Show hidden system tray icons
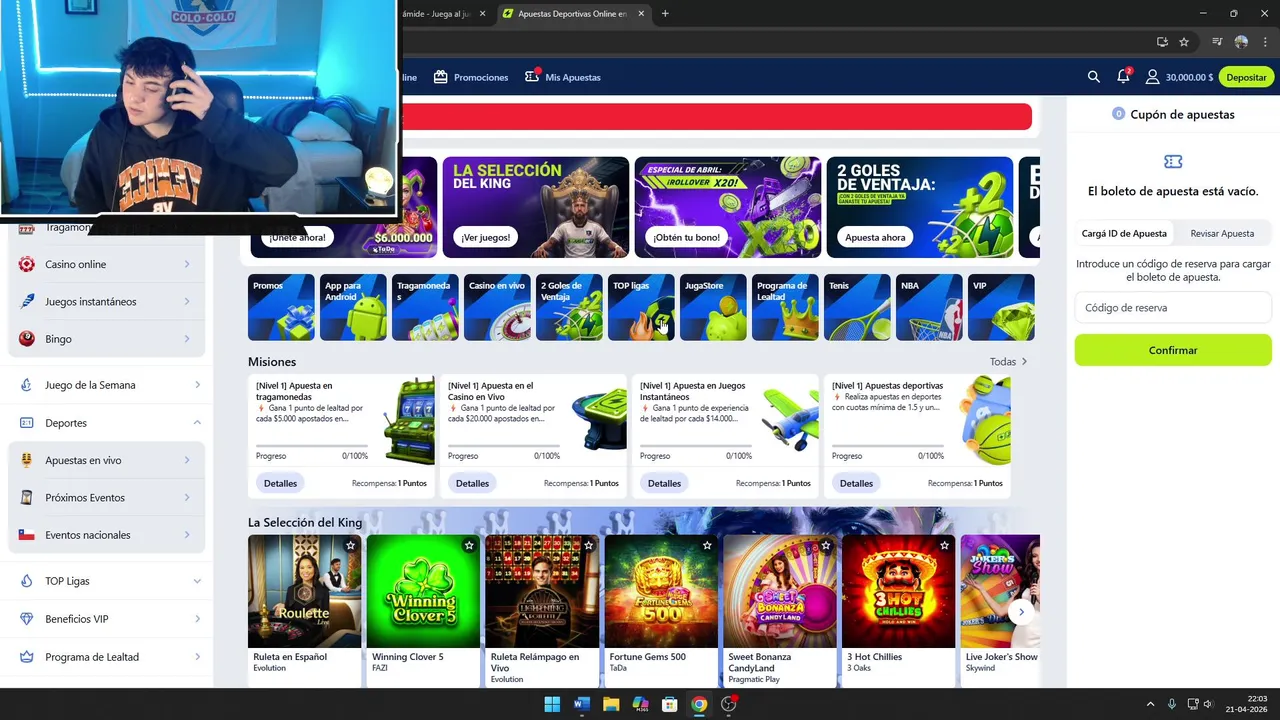Image resolution: width=1280 pixels, height=720 pixels. pos(1150,704)
